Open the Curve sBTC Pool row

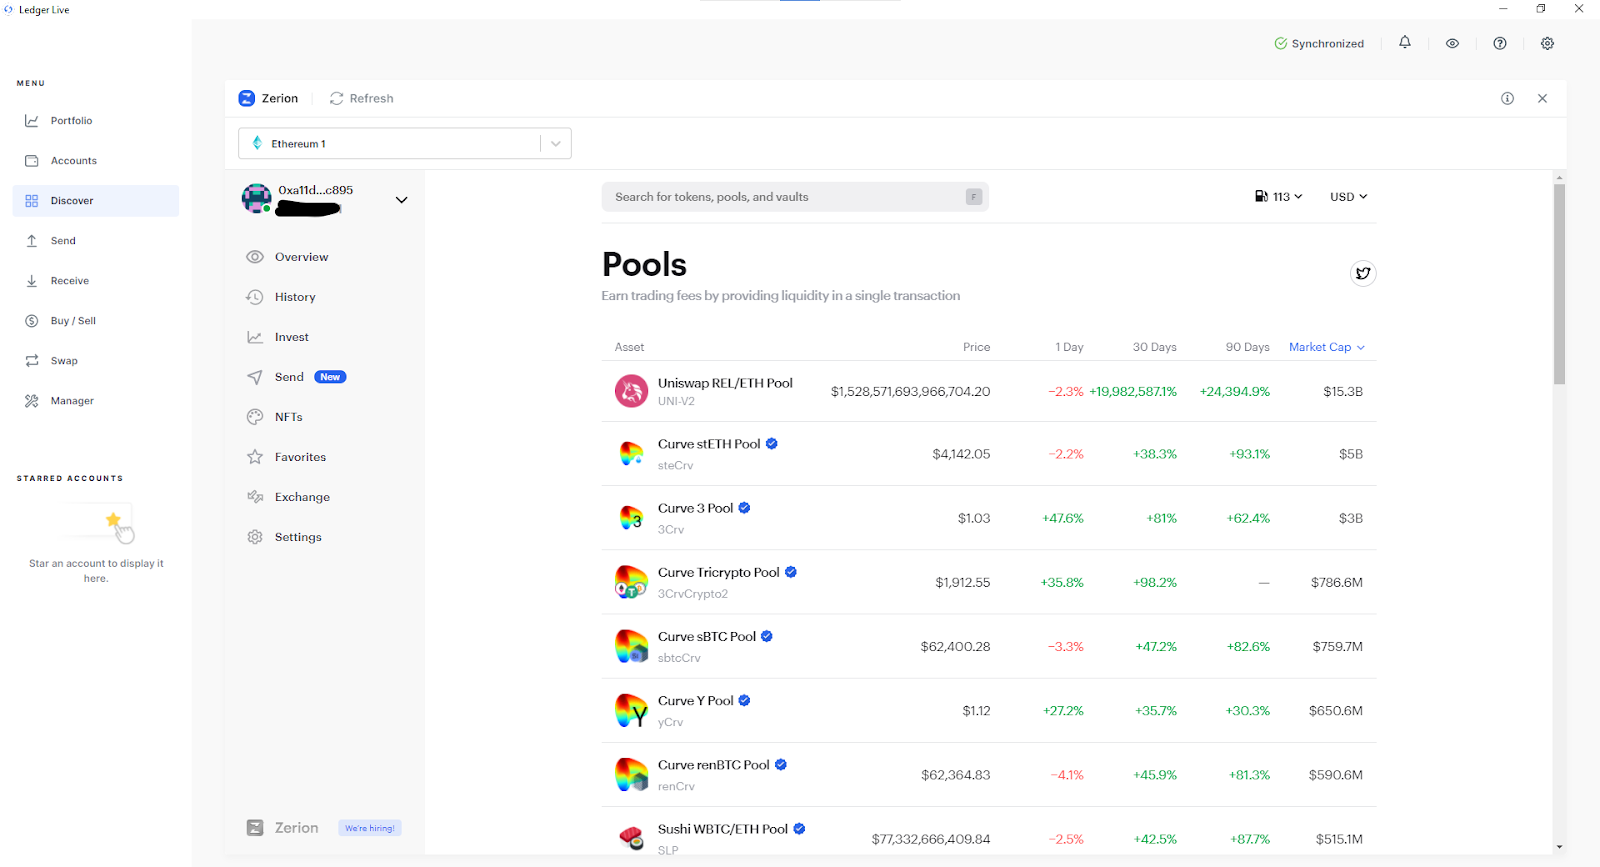tap(988, 646)
